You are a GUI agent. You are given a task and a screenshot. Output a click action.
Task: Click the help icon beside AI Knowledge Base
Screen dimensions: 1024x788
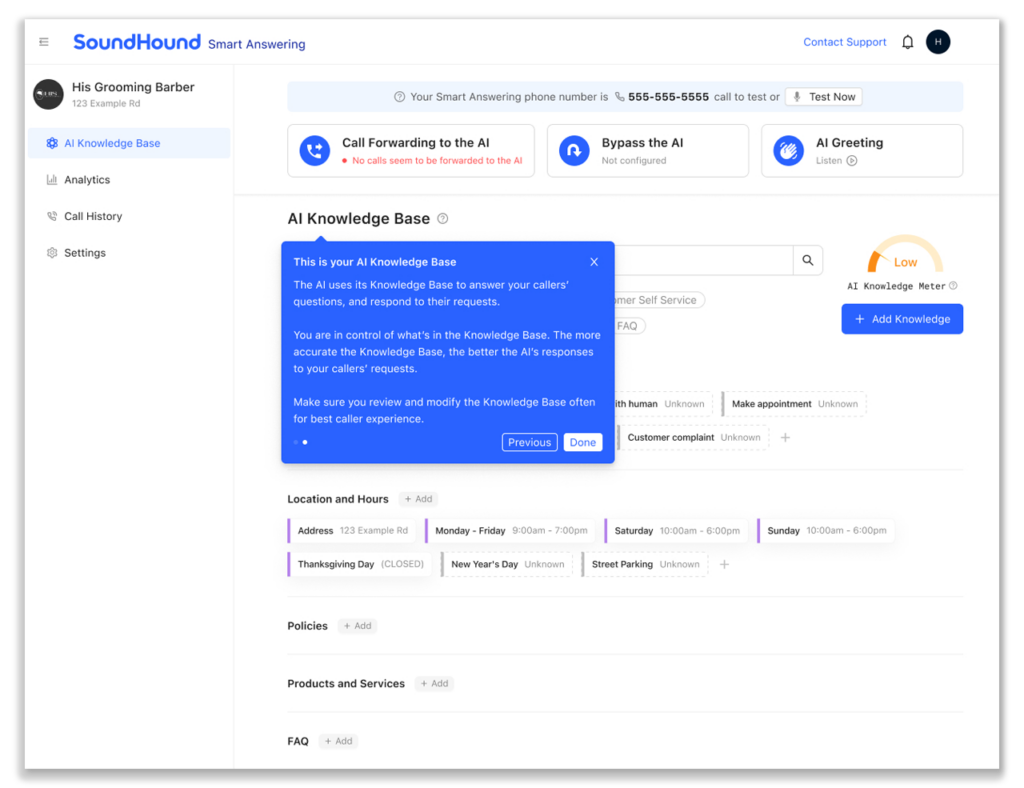(x=442, y=218)
